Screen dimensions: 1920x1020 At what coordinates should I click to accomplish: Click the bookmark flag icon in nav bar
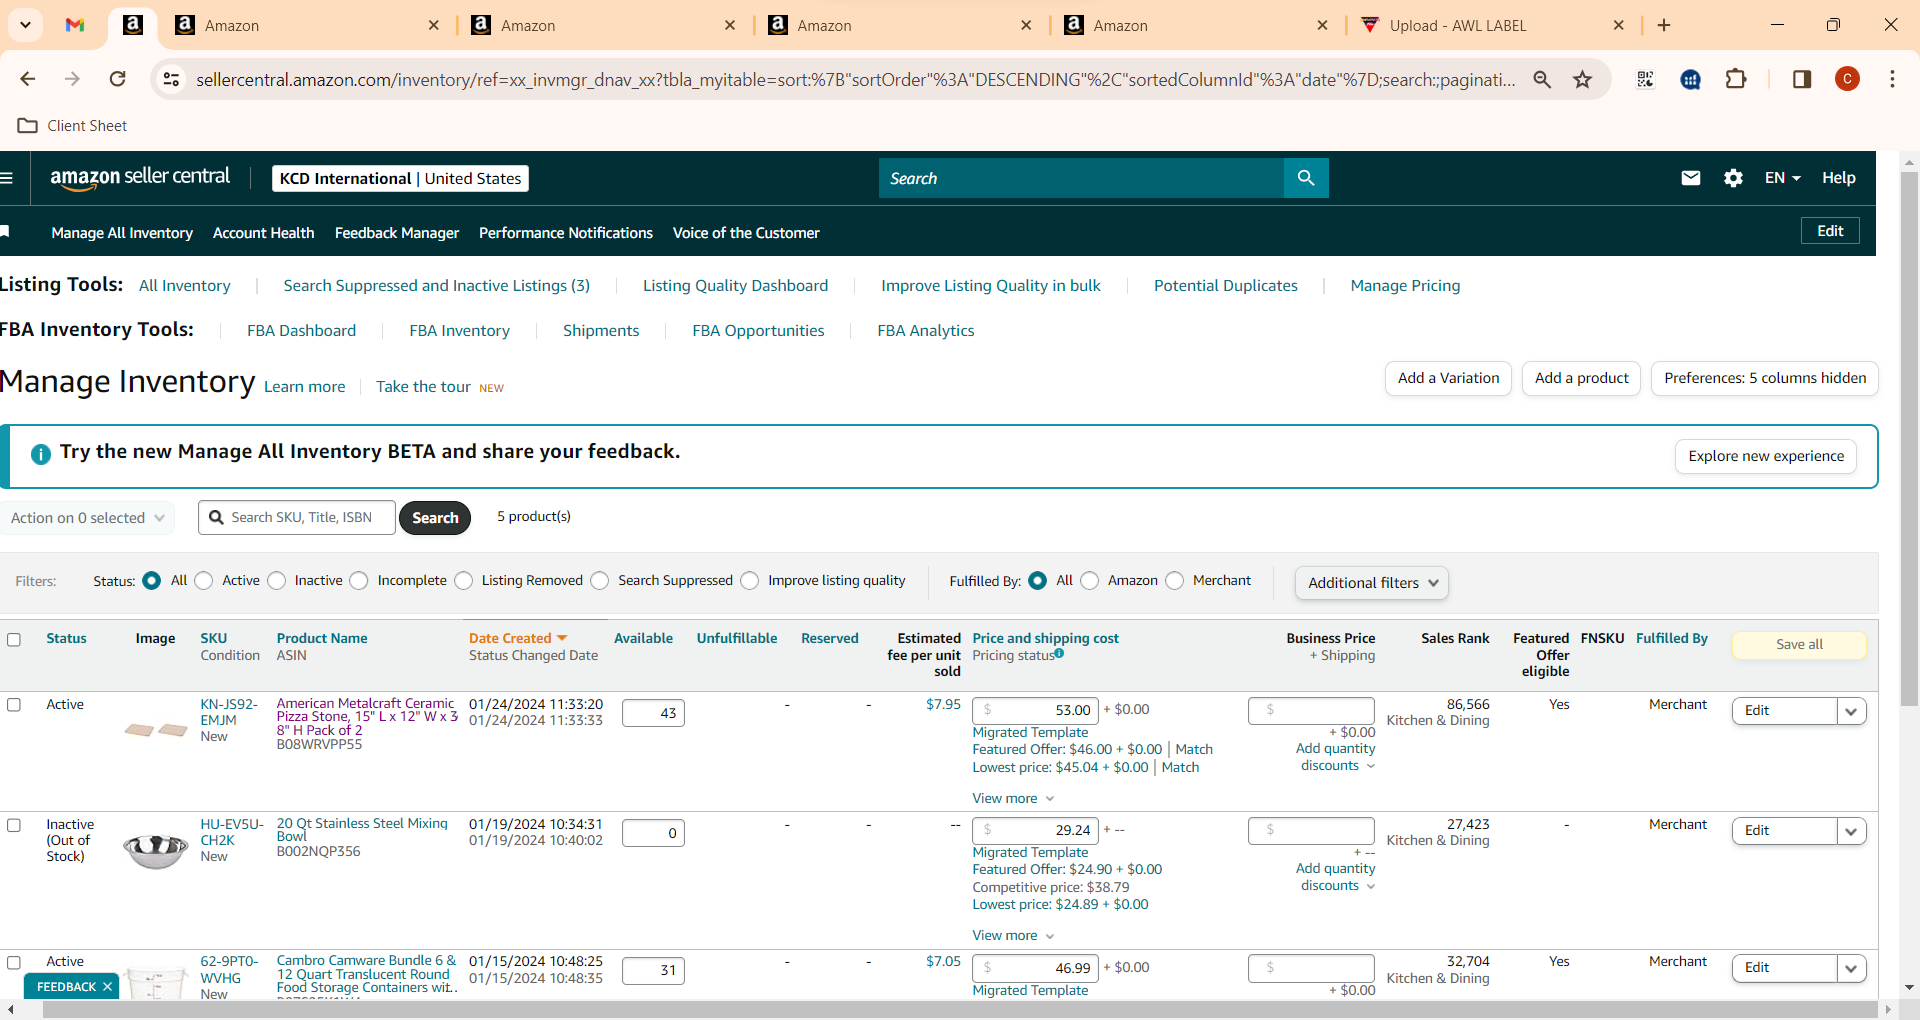(x=5, y=232)
